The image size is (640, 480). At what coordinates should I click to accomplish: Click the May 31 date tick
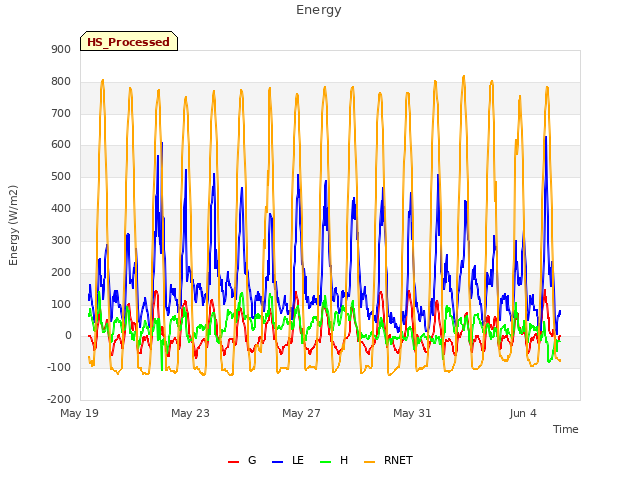tap(412, 413)
